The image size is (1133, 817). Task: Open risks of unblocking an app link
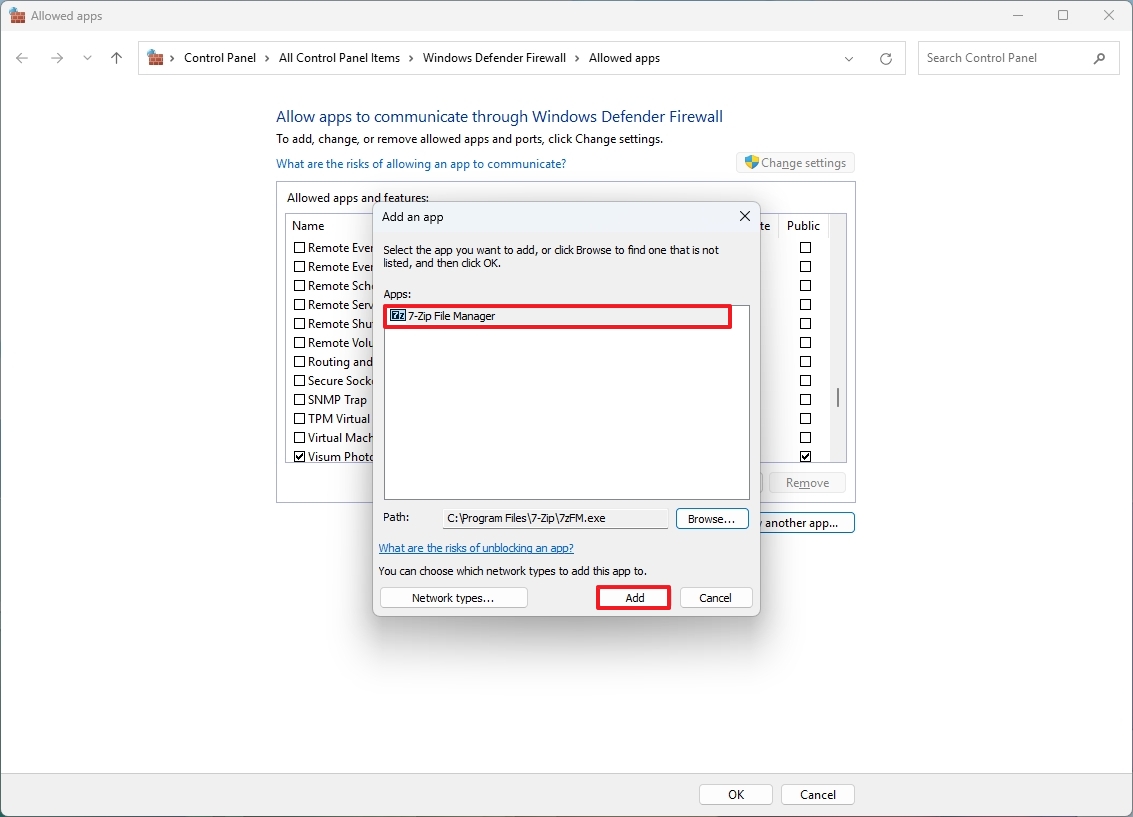(x=476, y=548)
